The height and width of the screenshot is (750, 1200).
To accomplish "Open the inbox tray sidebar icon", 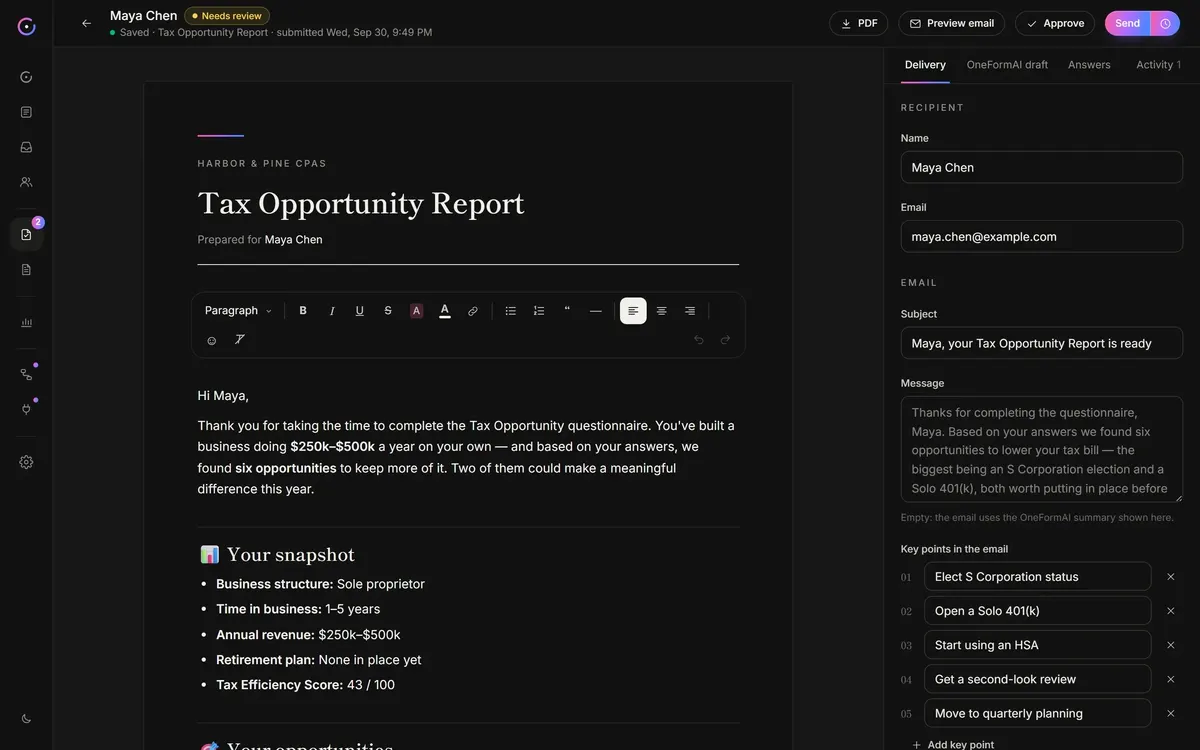I will click(26, 147).
